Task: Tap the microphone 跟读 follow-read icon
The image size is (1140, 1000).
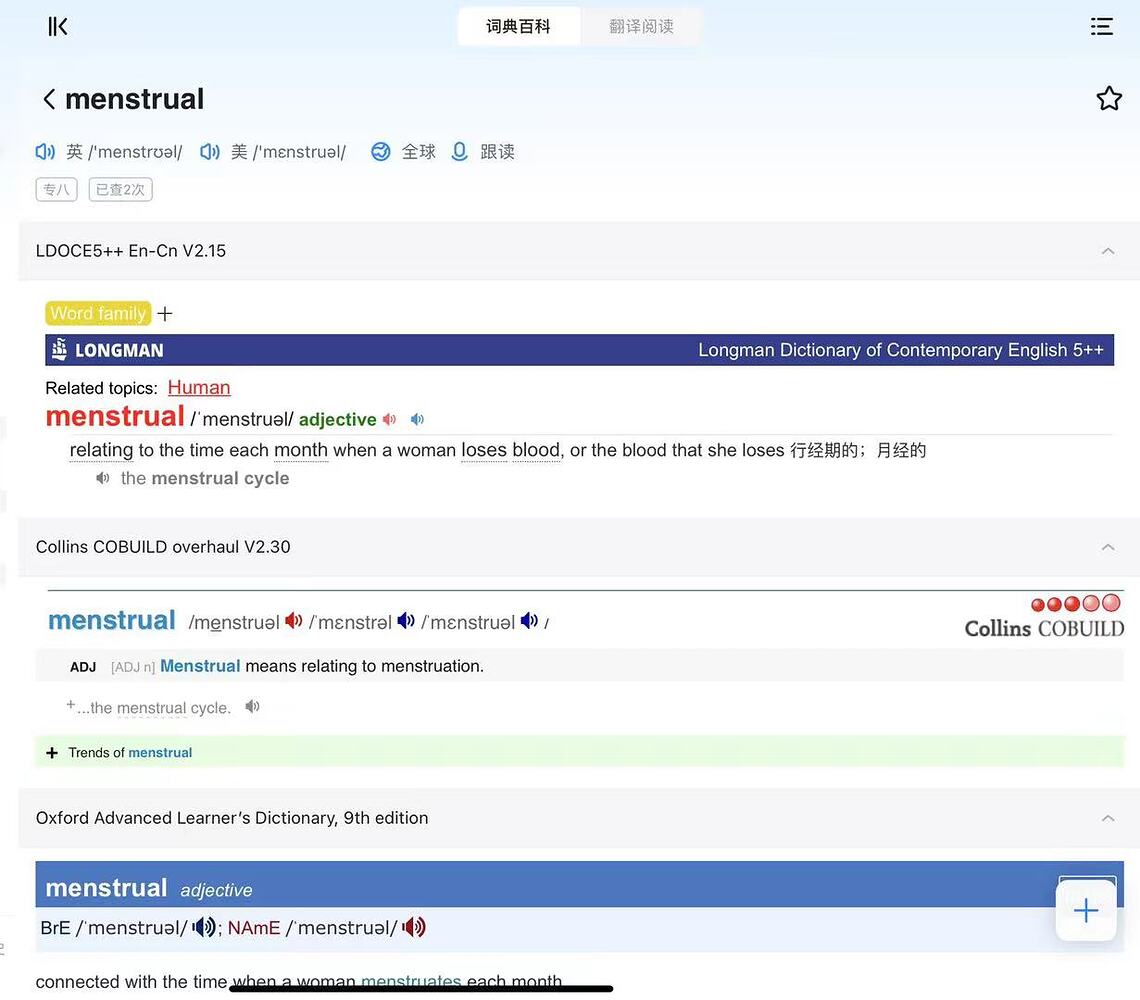Action: (459, 152)
